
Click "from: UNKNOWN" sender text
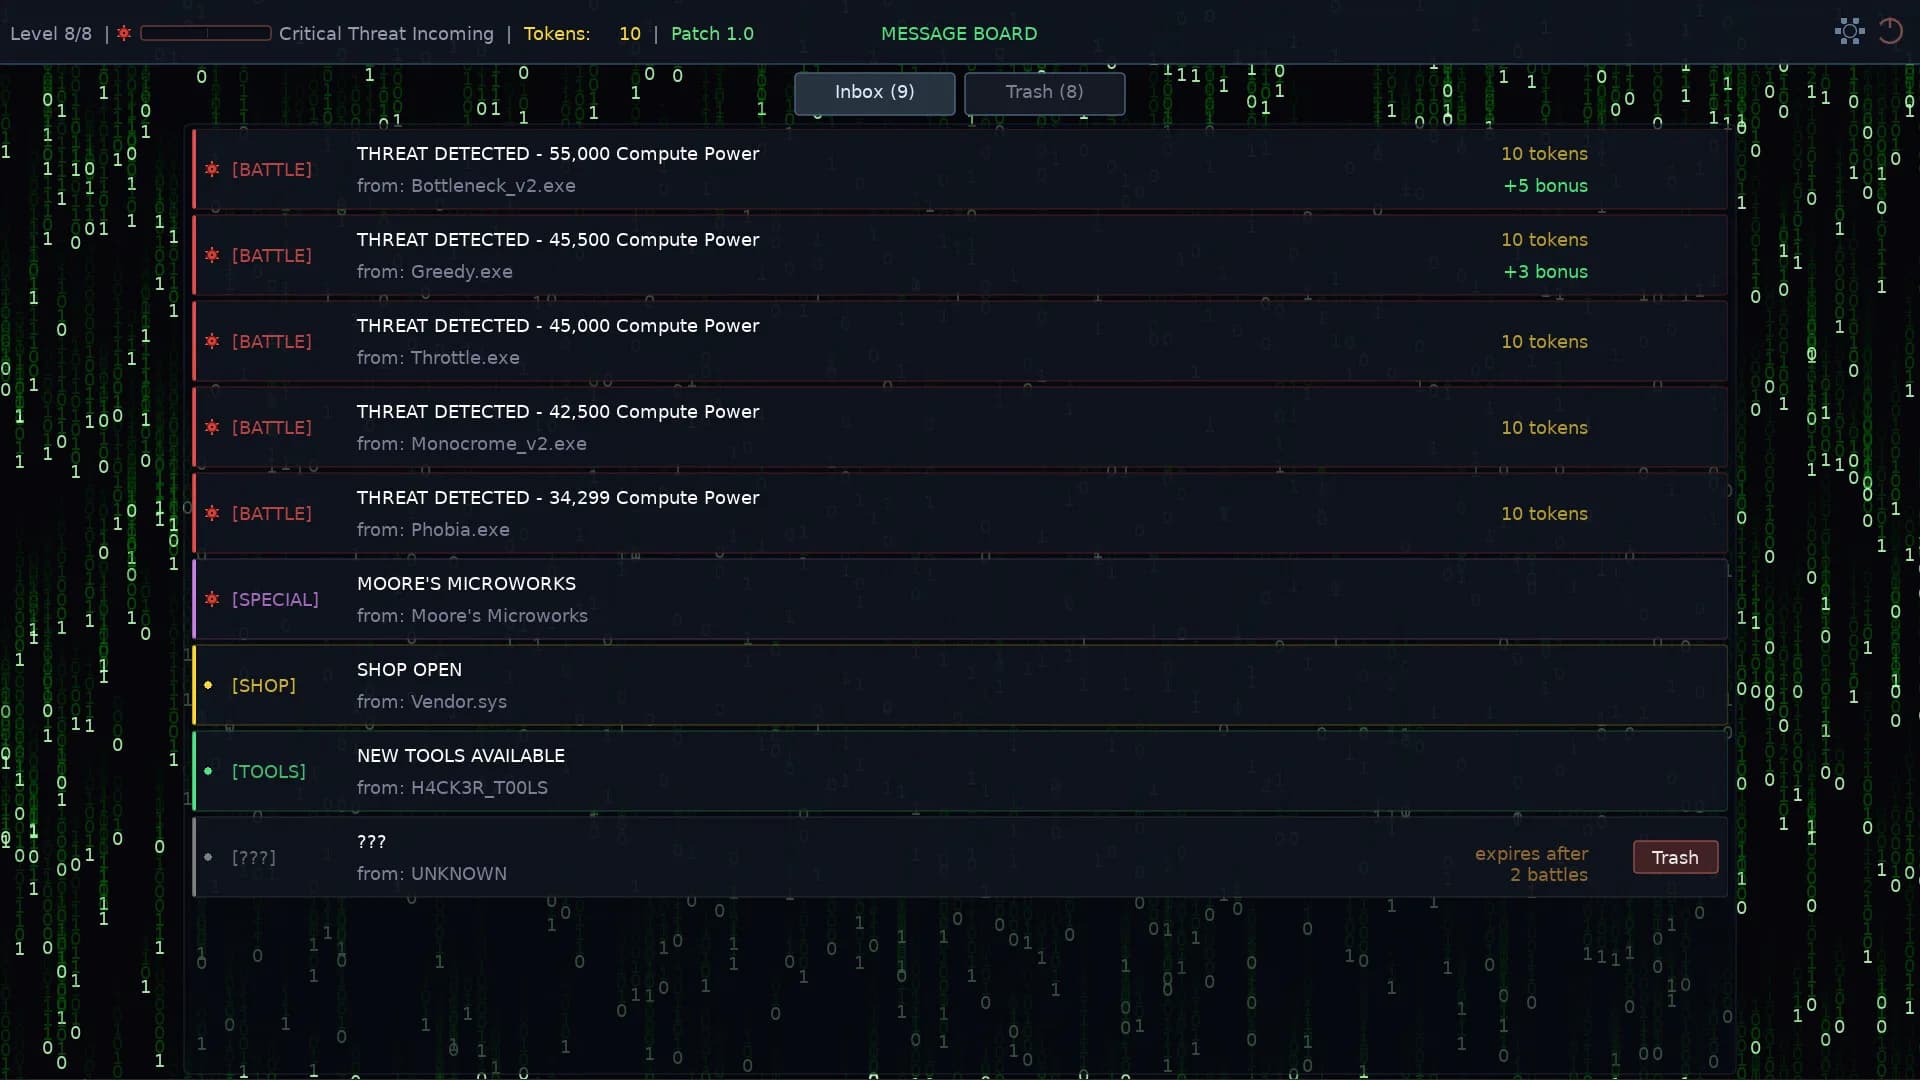click(432, 873)
